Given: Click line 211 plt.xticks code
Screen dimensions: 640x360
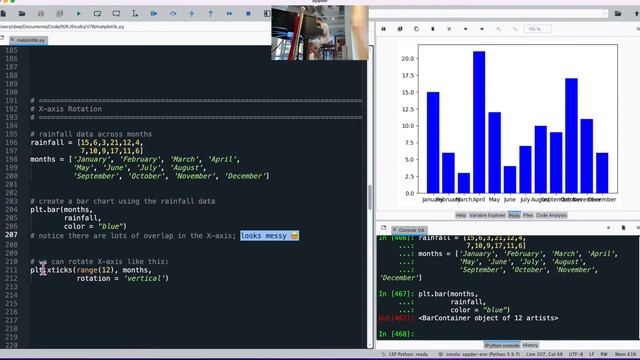Looking at the screenshot, I should click(x=91, y=270).
